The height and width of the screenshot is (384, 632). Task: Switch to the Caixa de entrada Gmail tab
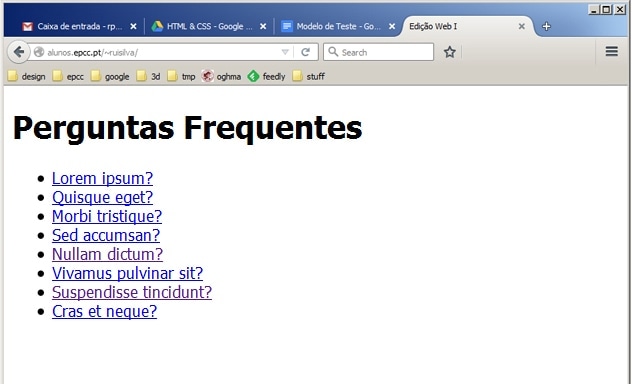coord(73,27)
